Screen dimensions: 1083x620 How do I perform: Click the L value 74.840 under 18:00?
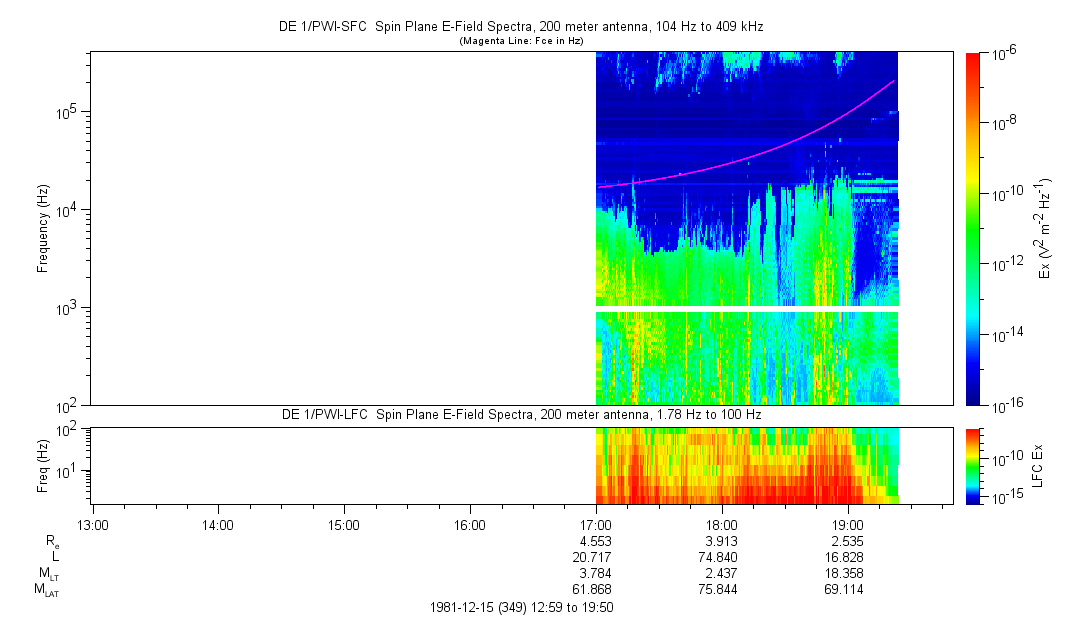pyautogui.click(x=722, y=557)
